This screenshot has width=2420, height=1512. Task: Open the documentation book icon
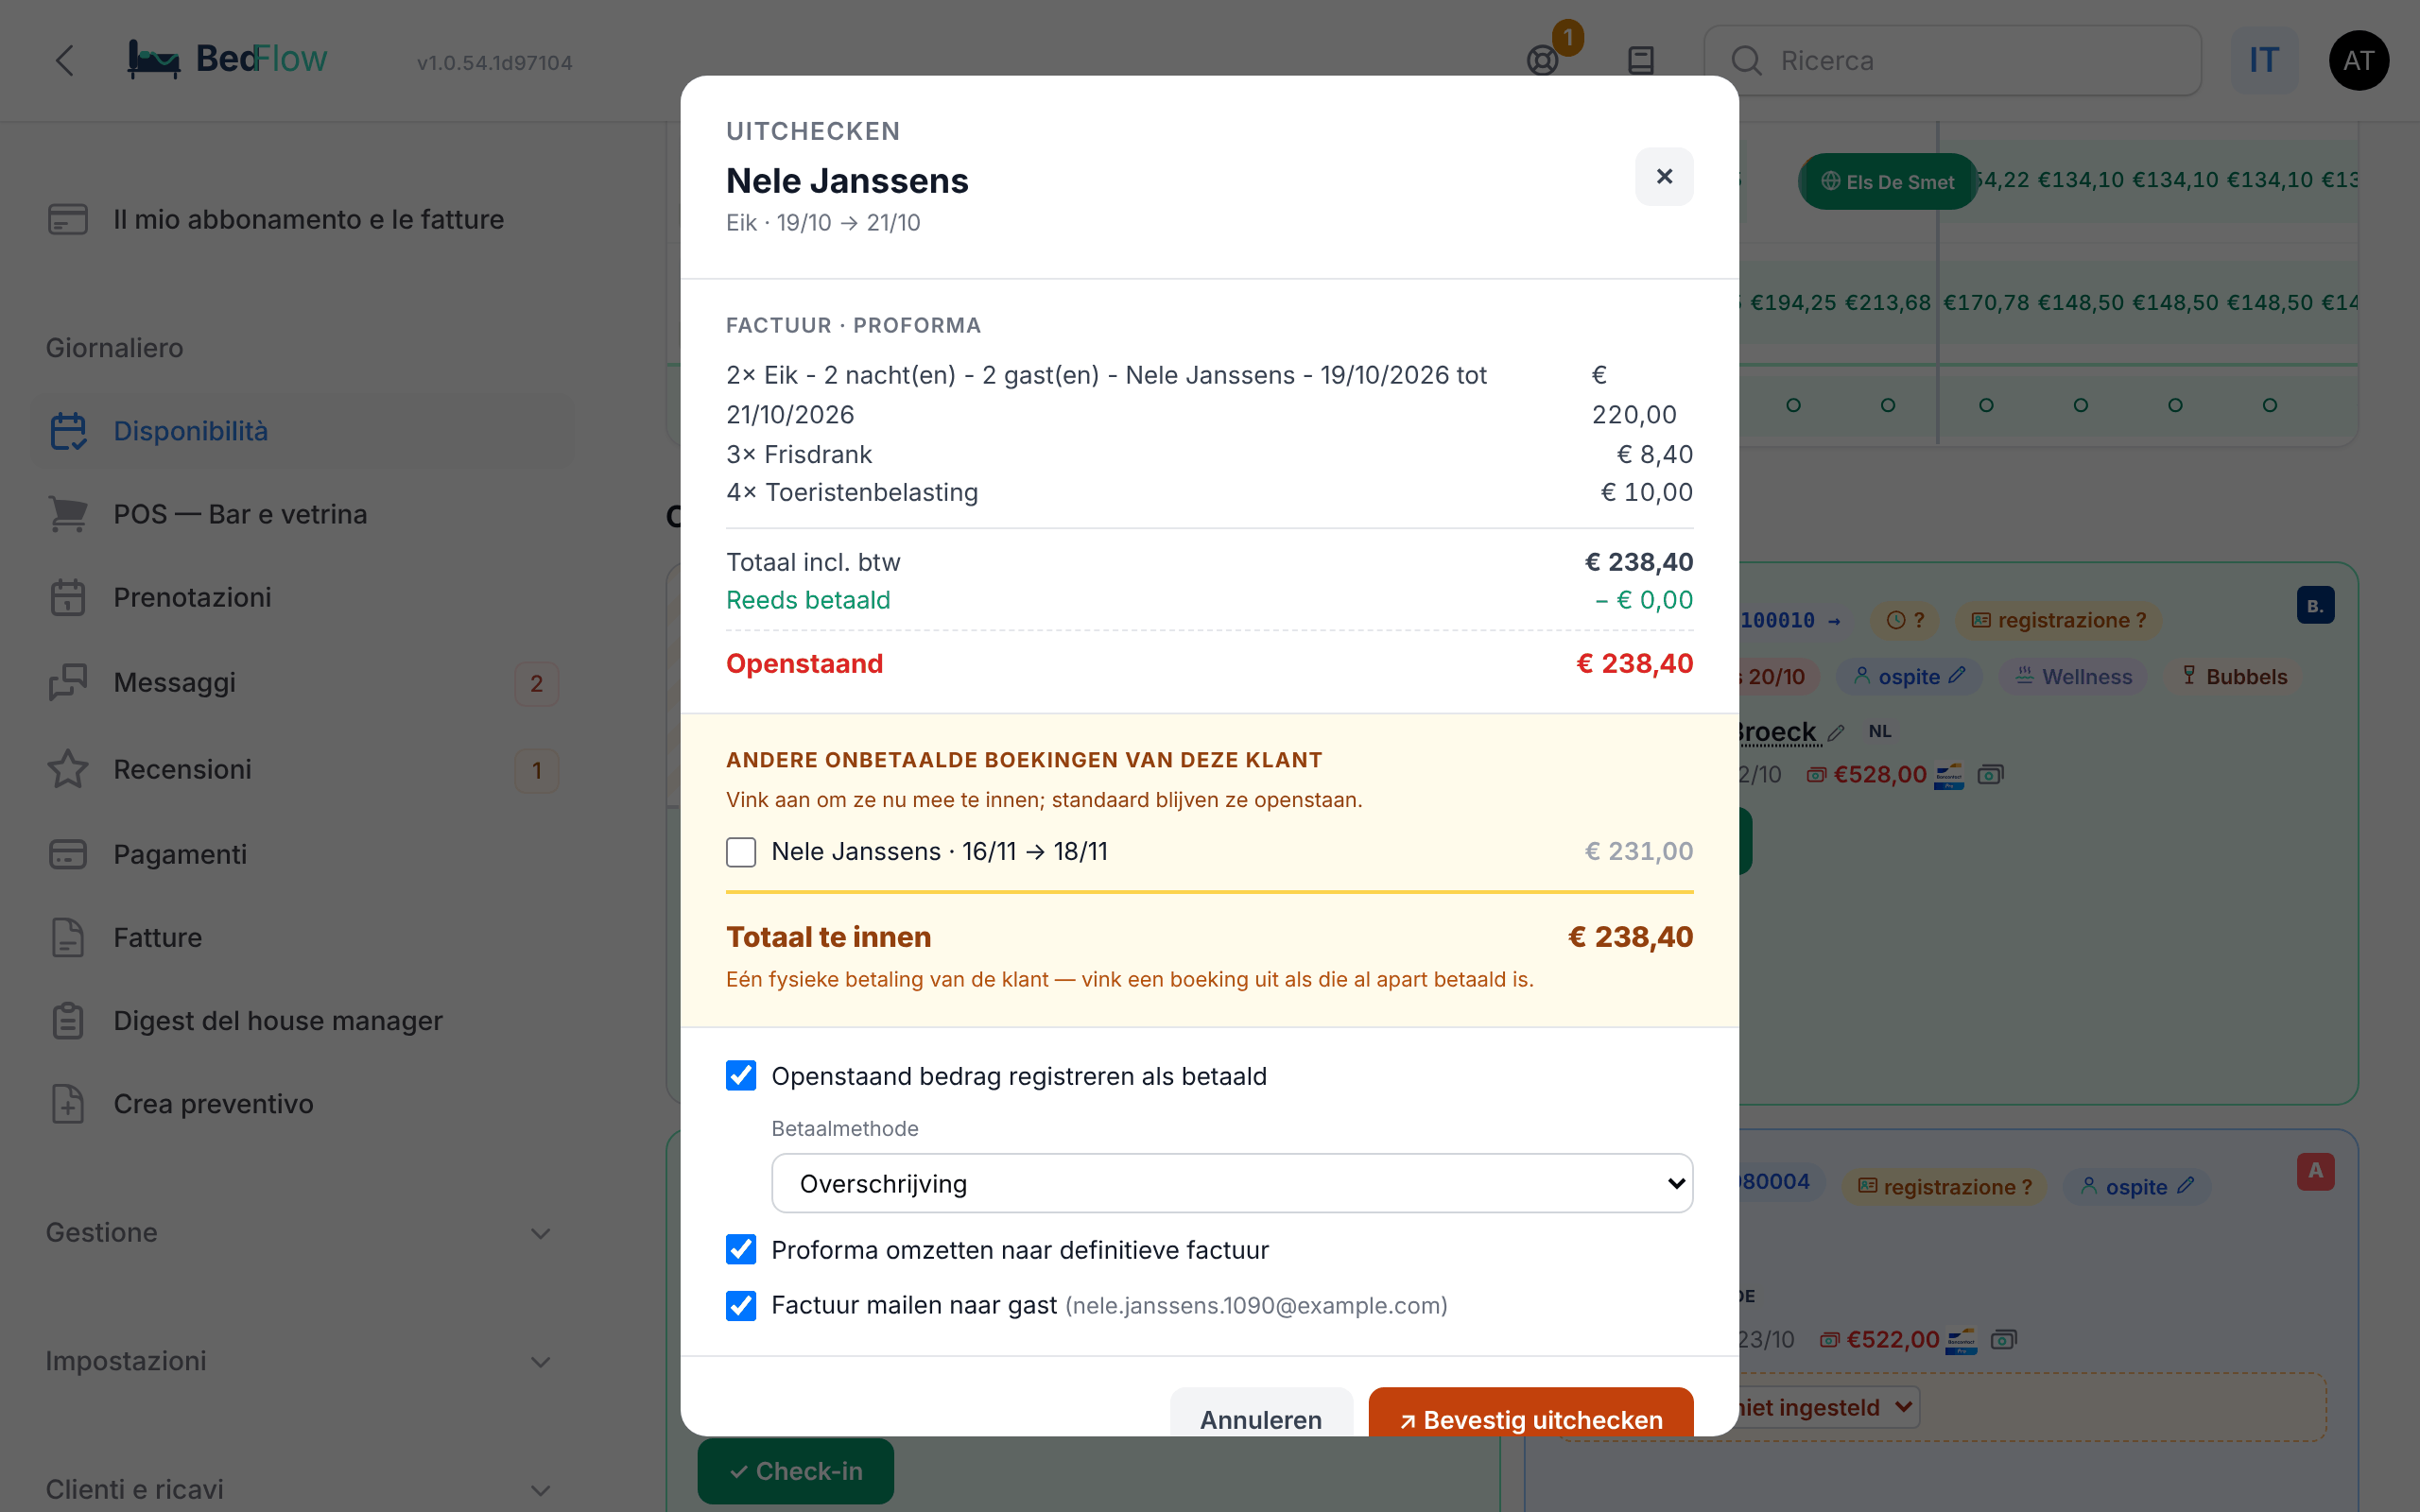pyautogui.click(x=1641, y=60)
